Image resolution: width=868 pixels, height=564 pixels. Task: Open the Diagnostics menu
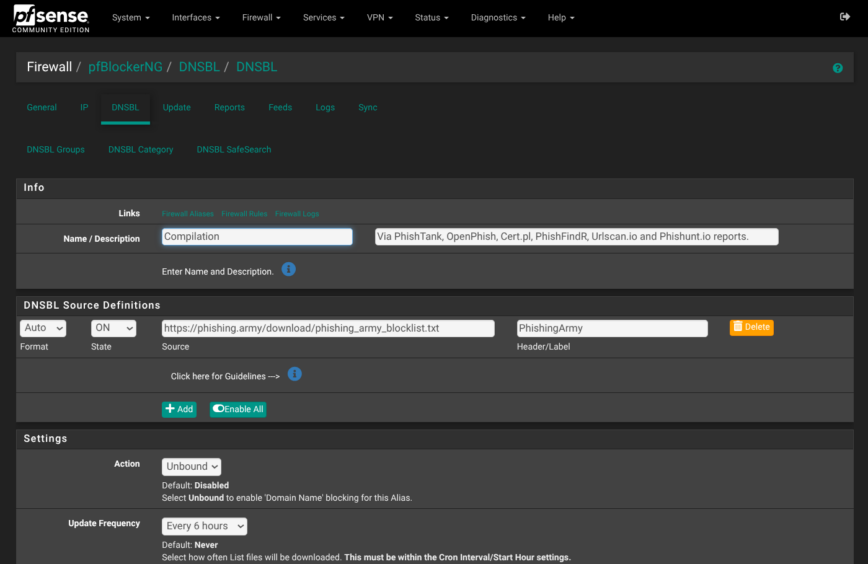[498, 18]
